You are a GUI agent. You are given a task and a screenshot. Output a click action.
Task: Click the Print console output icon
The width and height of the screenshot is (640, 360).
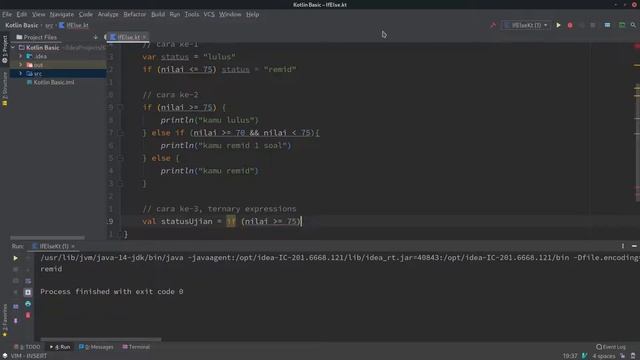(x=28, y=304)
